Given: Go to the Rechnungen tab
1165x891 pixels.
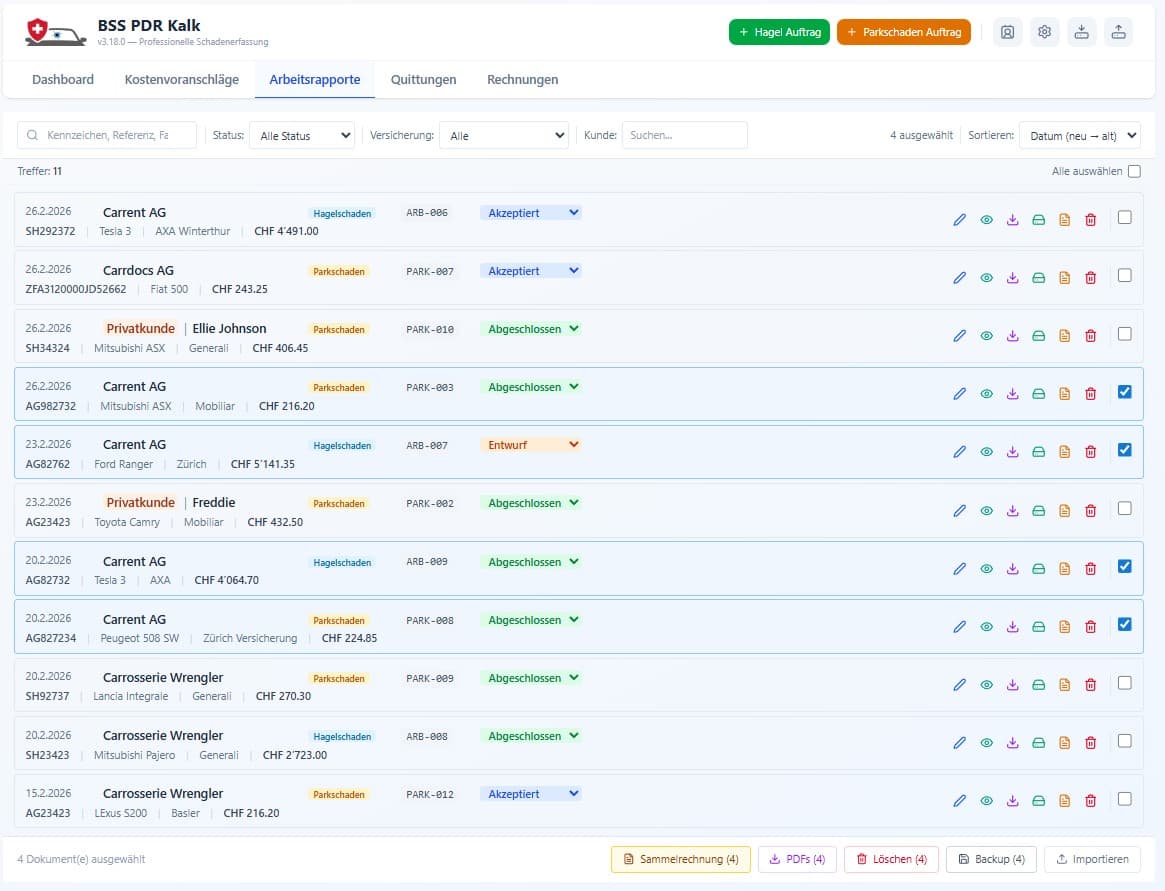Looking at the screenshot, I should point(522,80).
